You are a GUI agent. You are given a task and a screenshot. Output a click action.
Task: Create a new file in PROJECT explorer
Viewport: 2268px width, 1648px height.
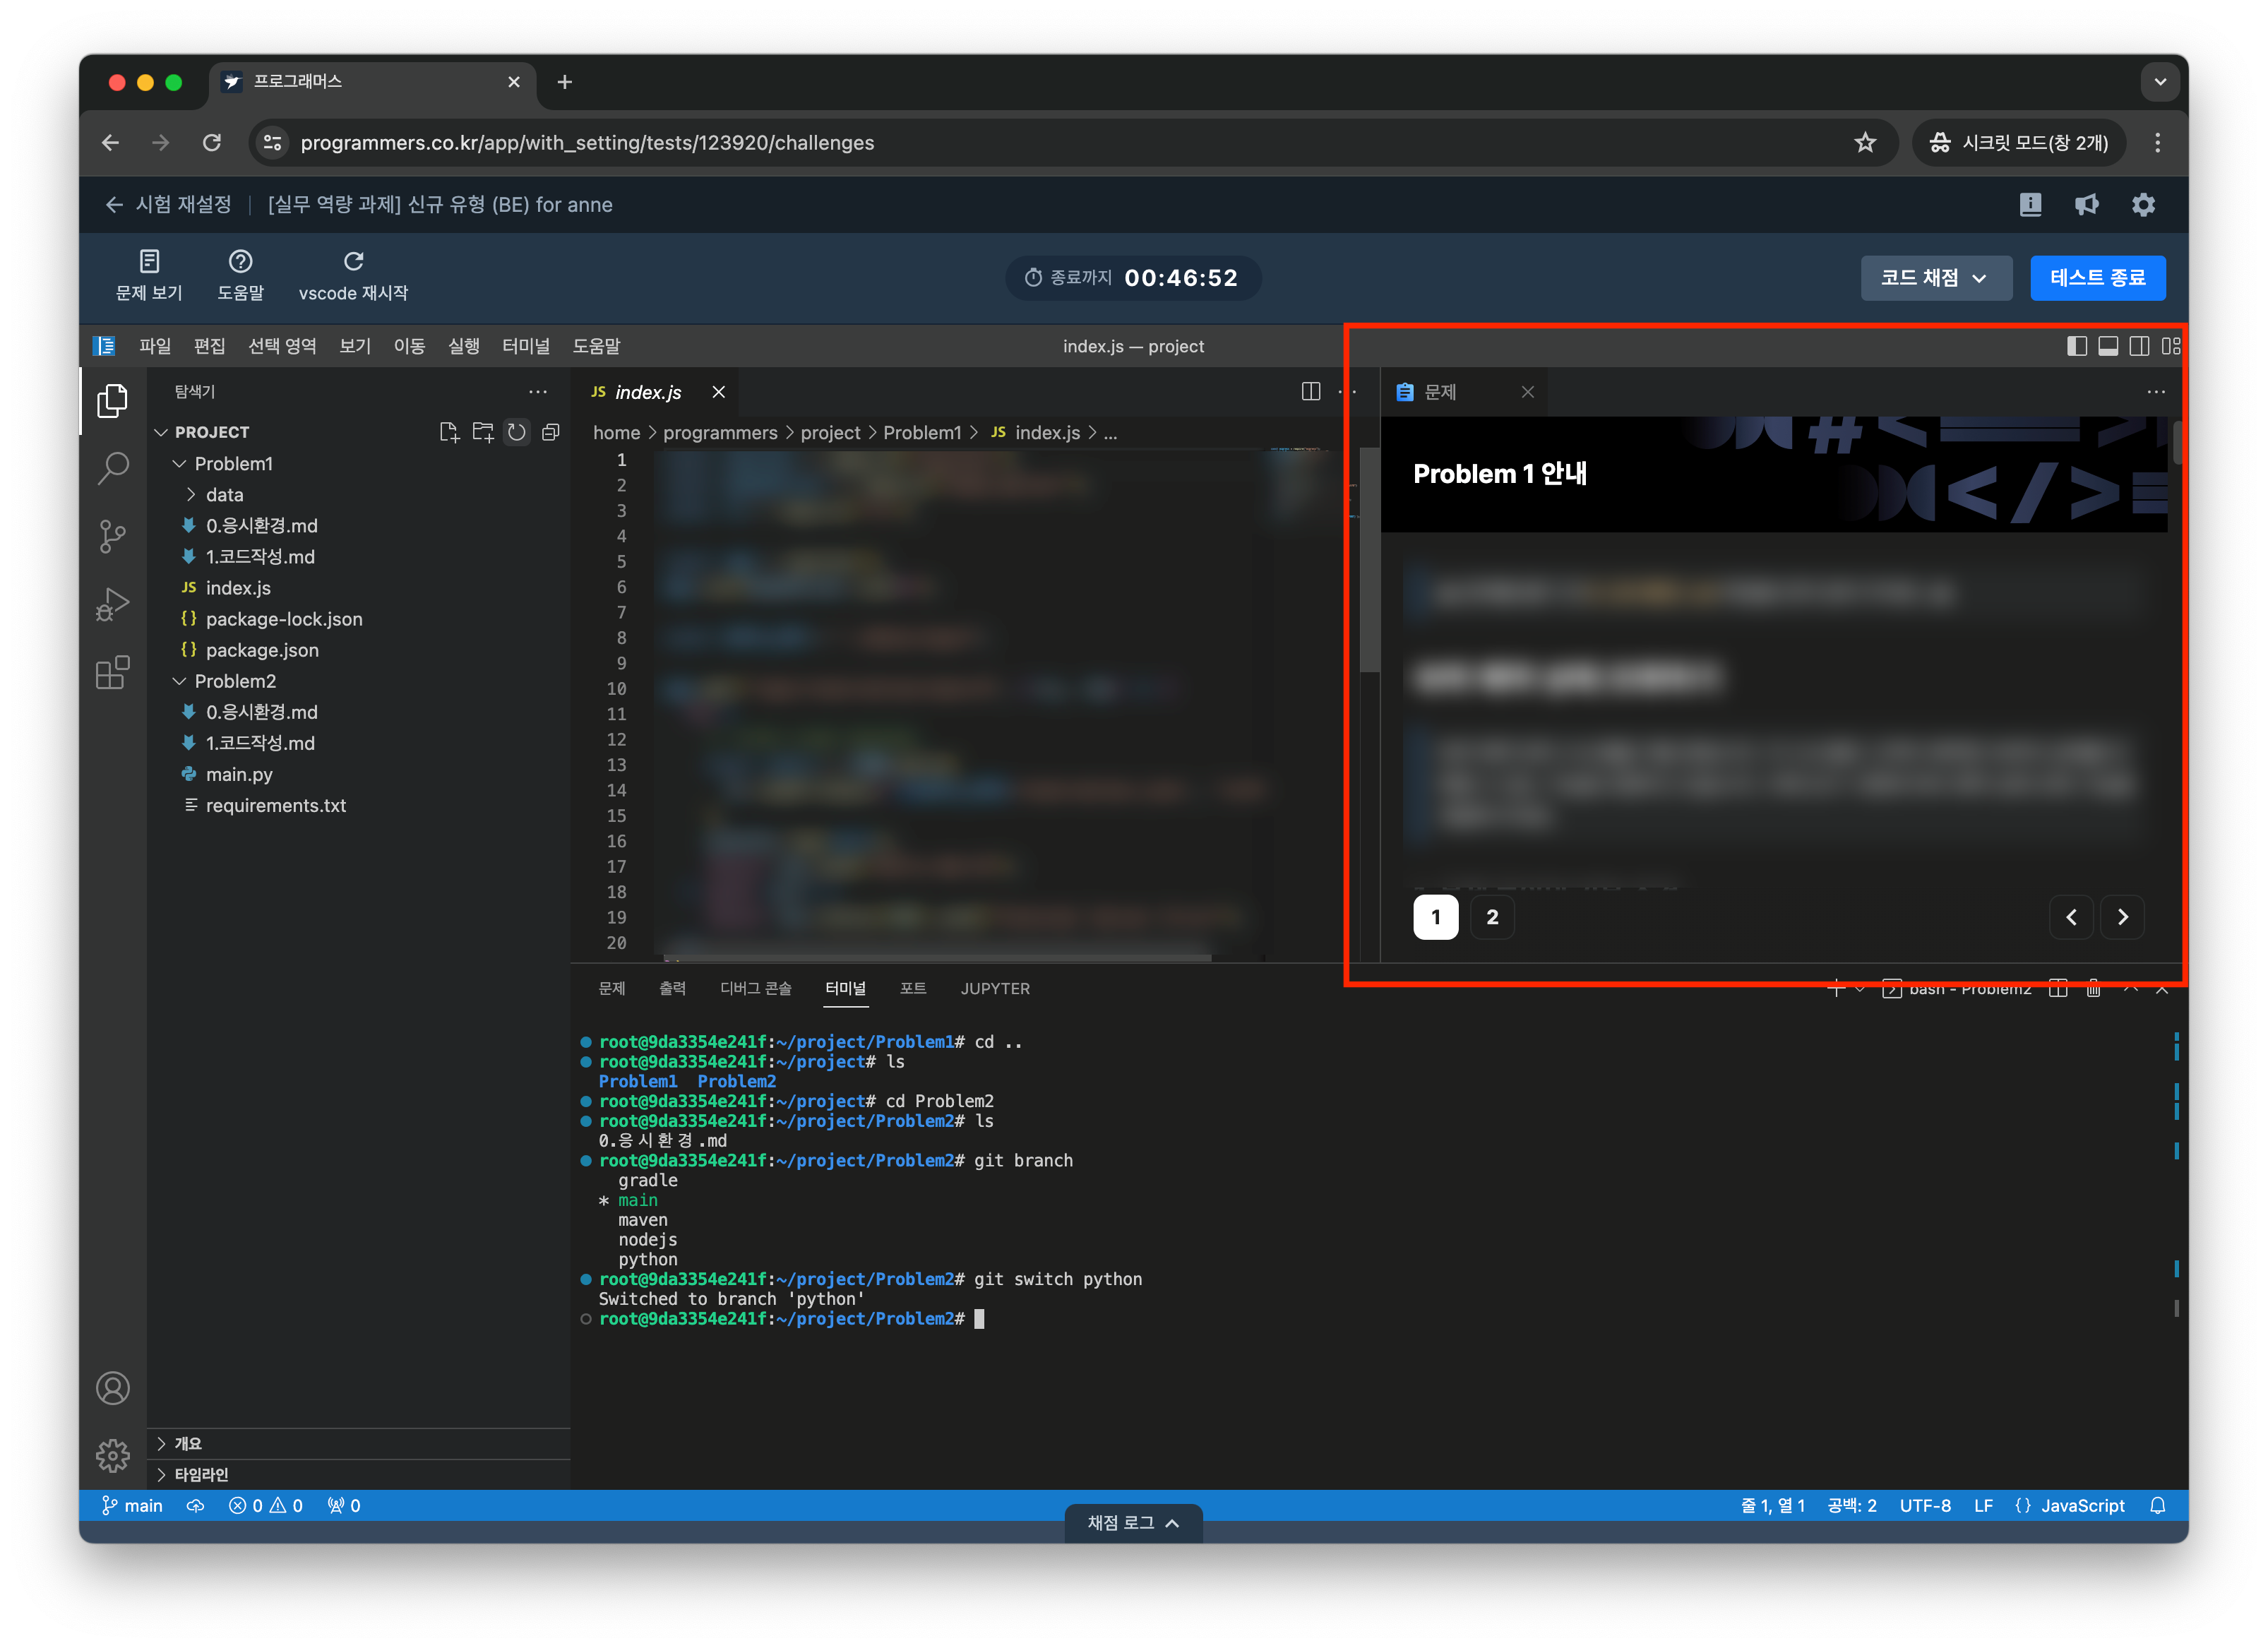tap(449, 432)
